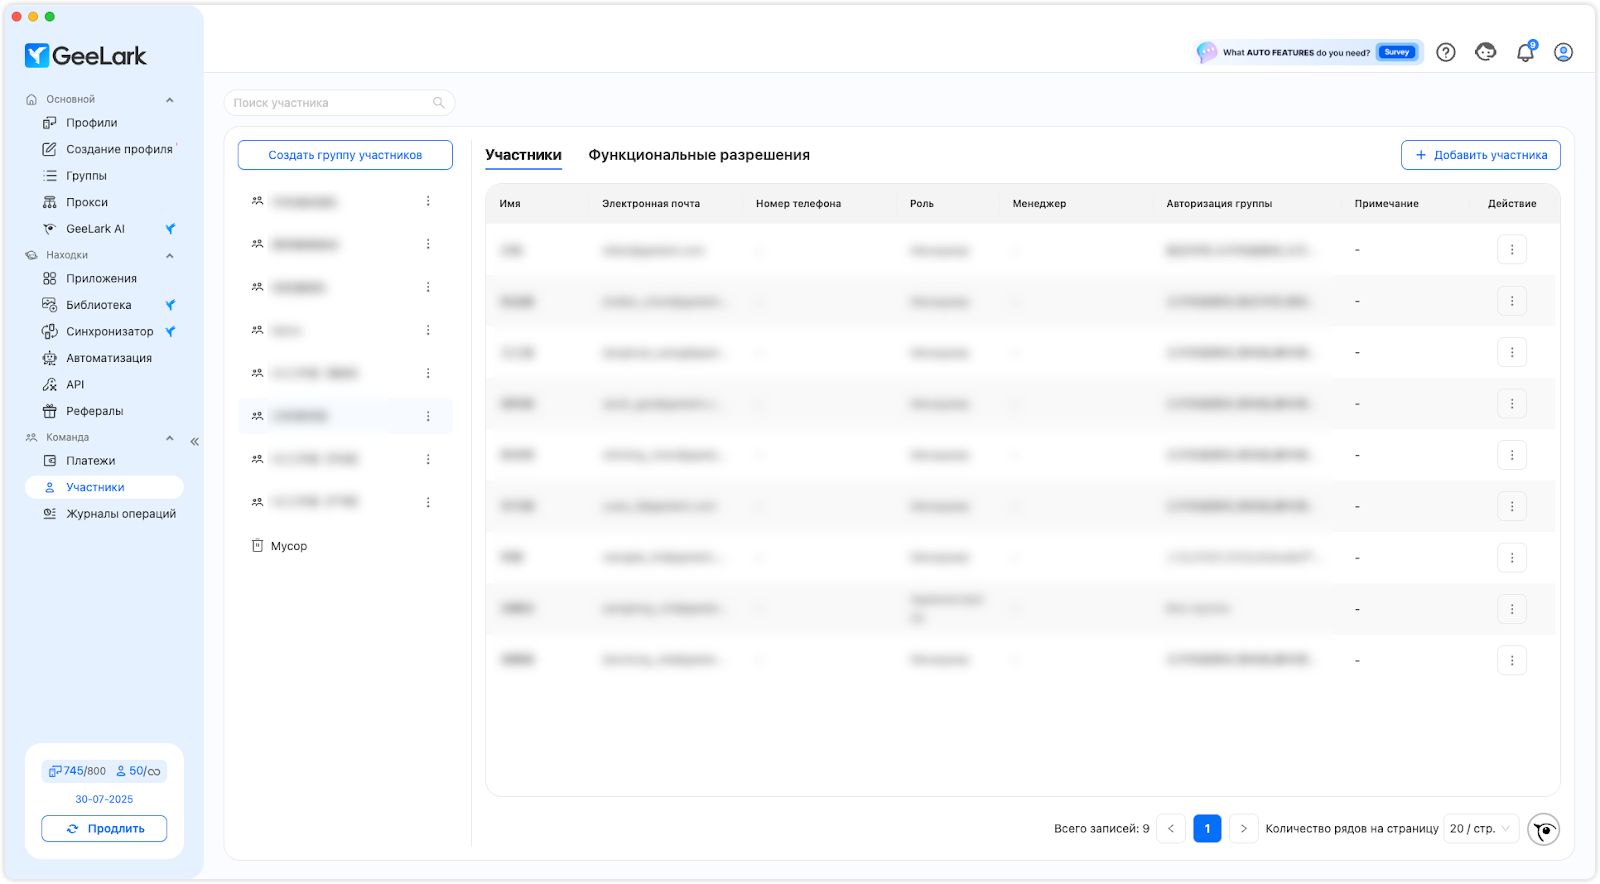Open the Библиотека section

click(98, 305)
